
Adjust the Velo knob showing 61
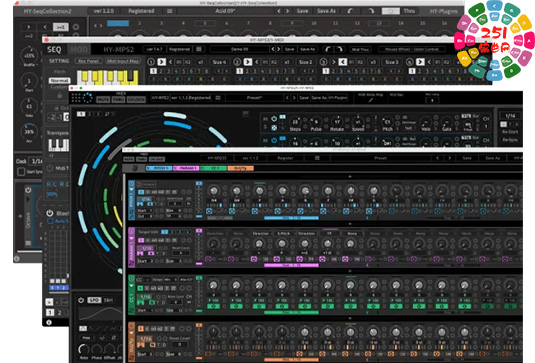pos(29,106)
